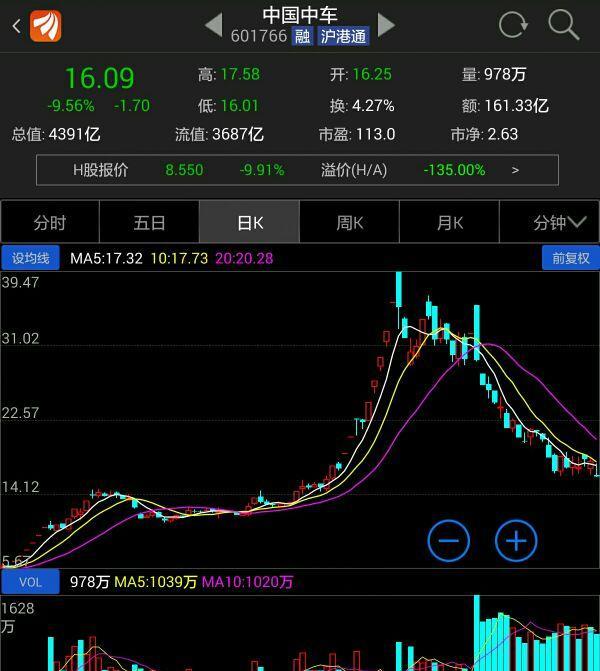Open the 分钟 interval dropdown
Image resolution: width=600 pixels, height=671 pixels.
550,223
